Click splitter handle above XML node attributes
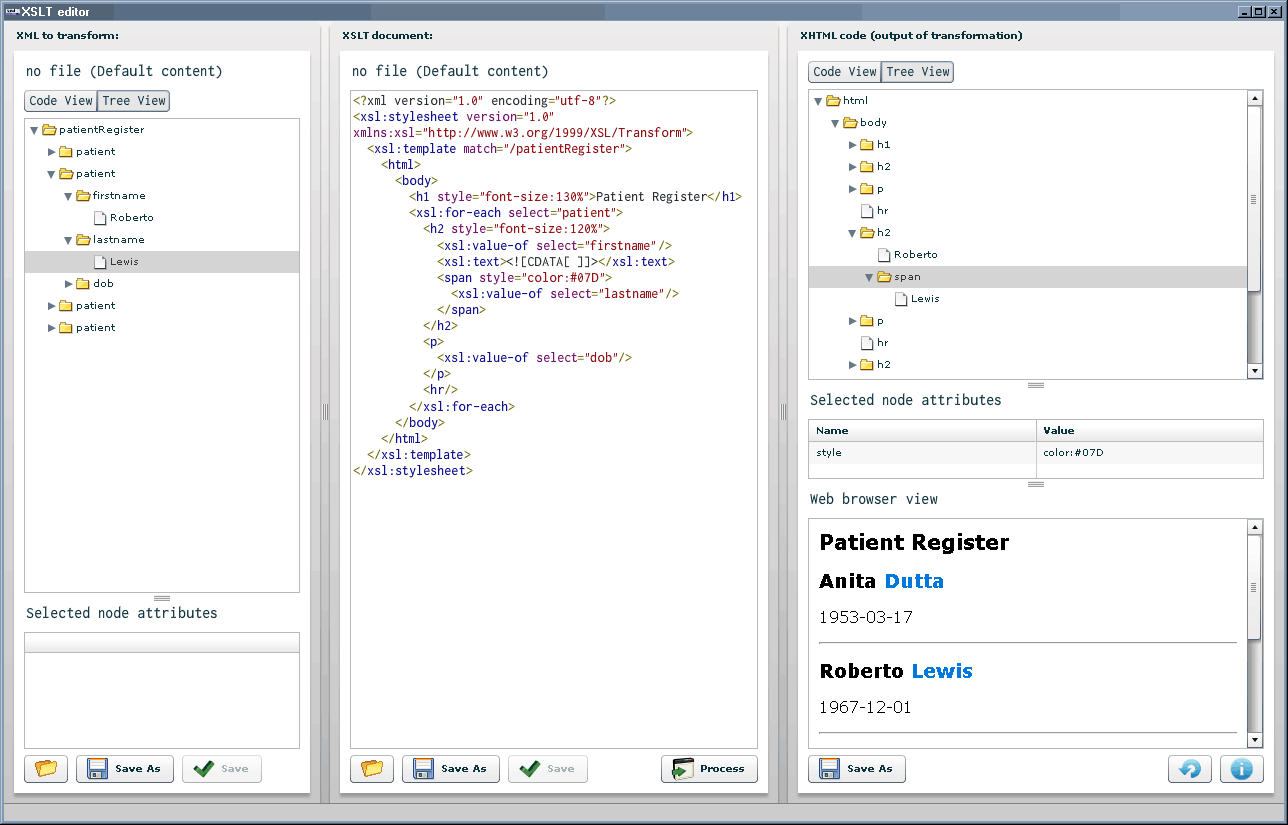The width and height of the screenshot is (1288, 825). (x=162, y=598)
